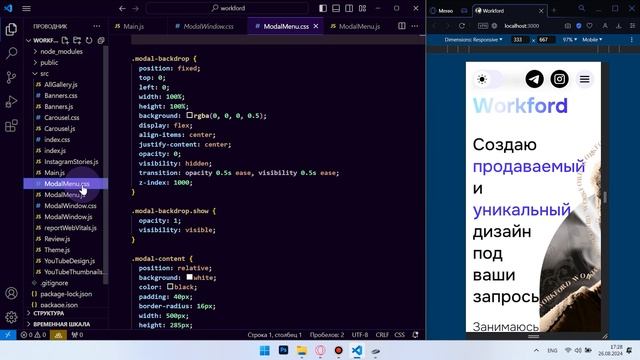Collapse all folders in explorer
The width and height of the screenshot is (640, 360).
(x=101, y=40)
